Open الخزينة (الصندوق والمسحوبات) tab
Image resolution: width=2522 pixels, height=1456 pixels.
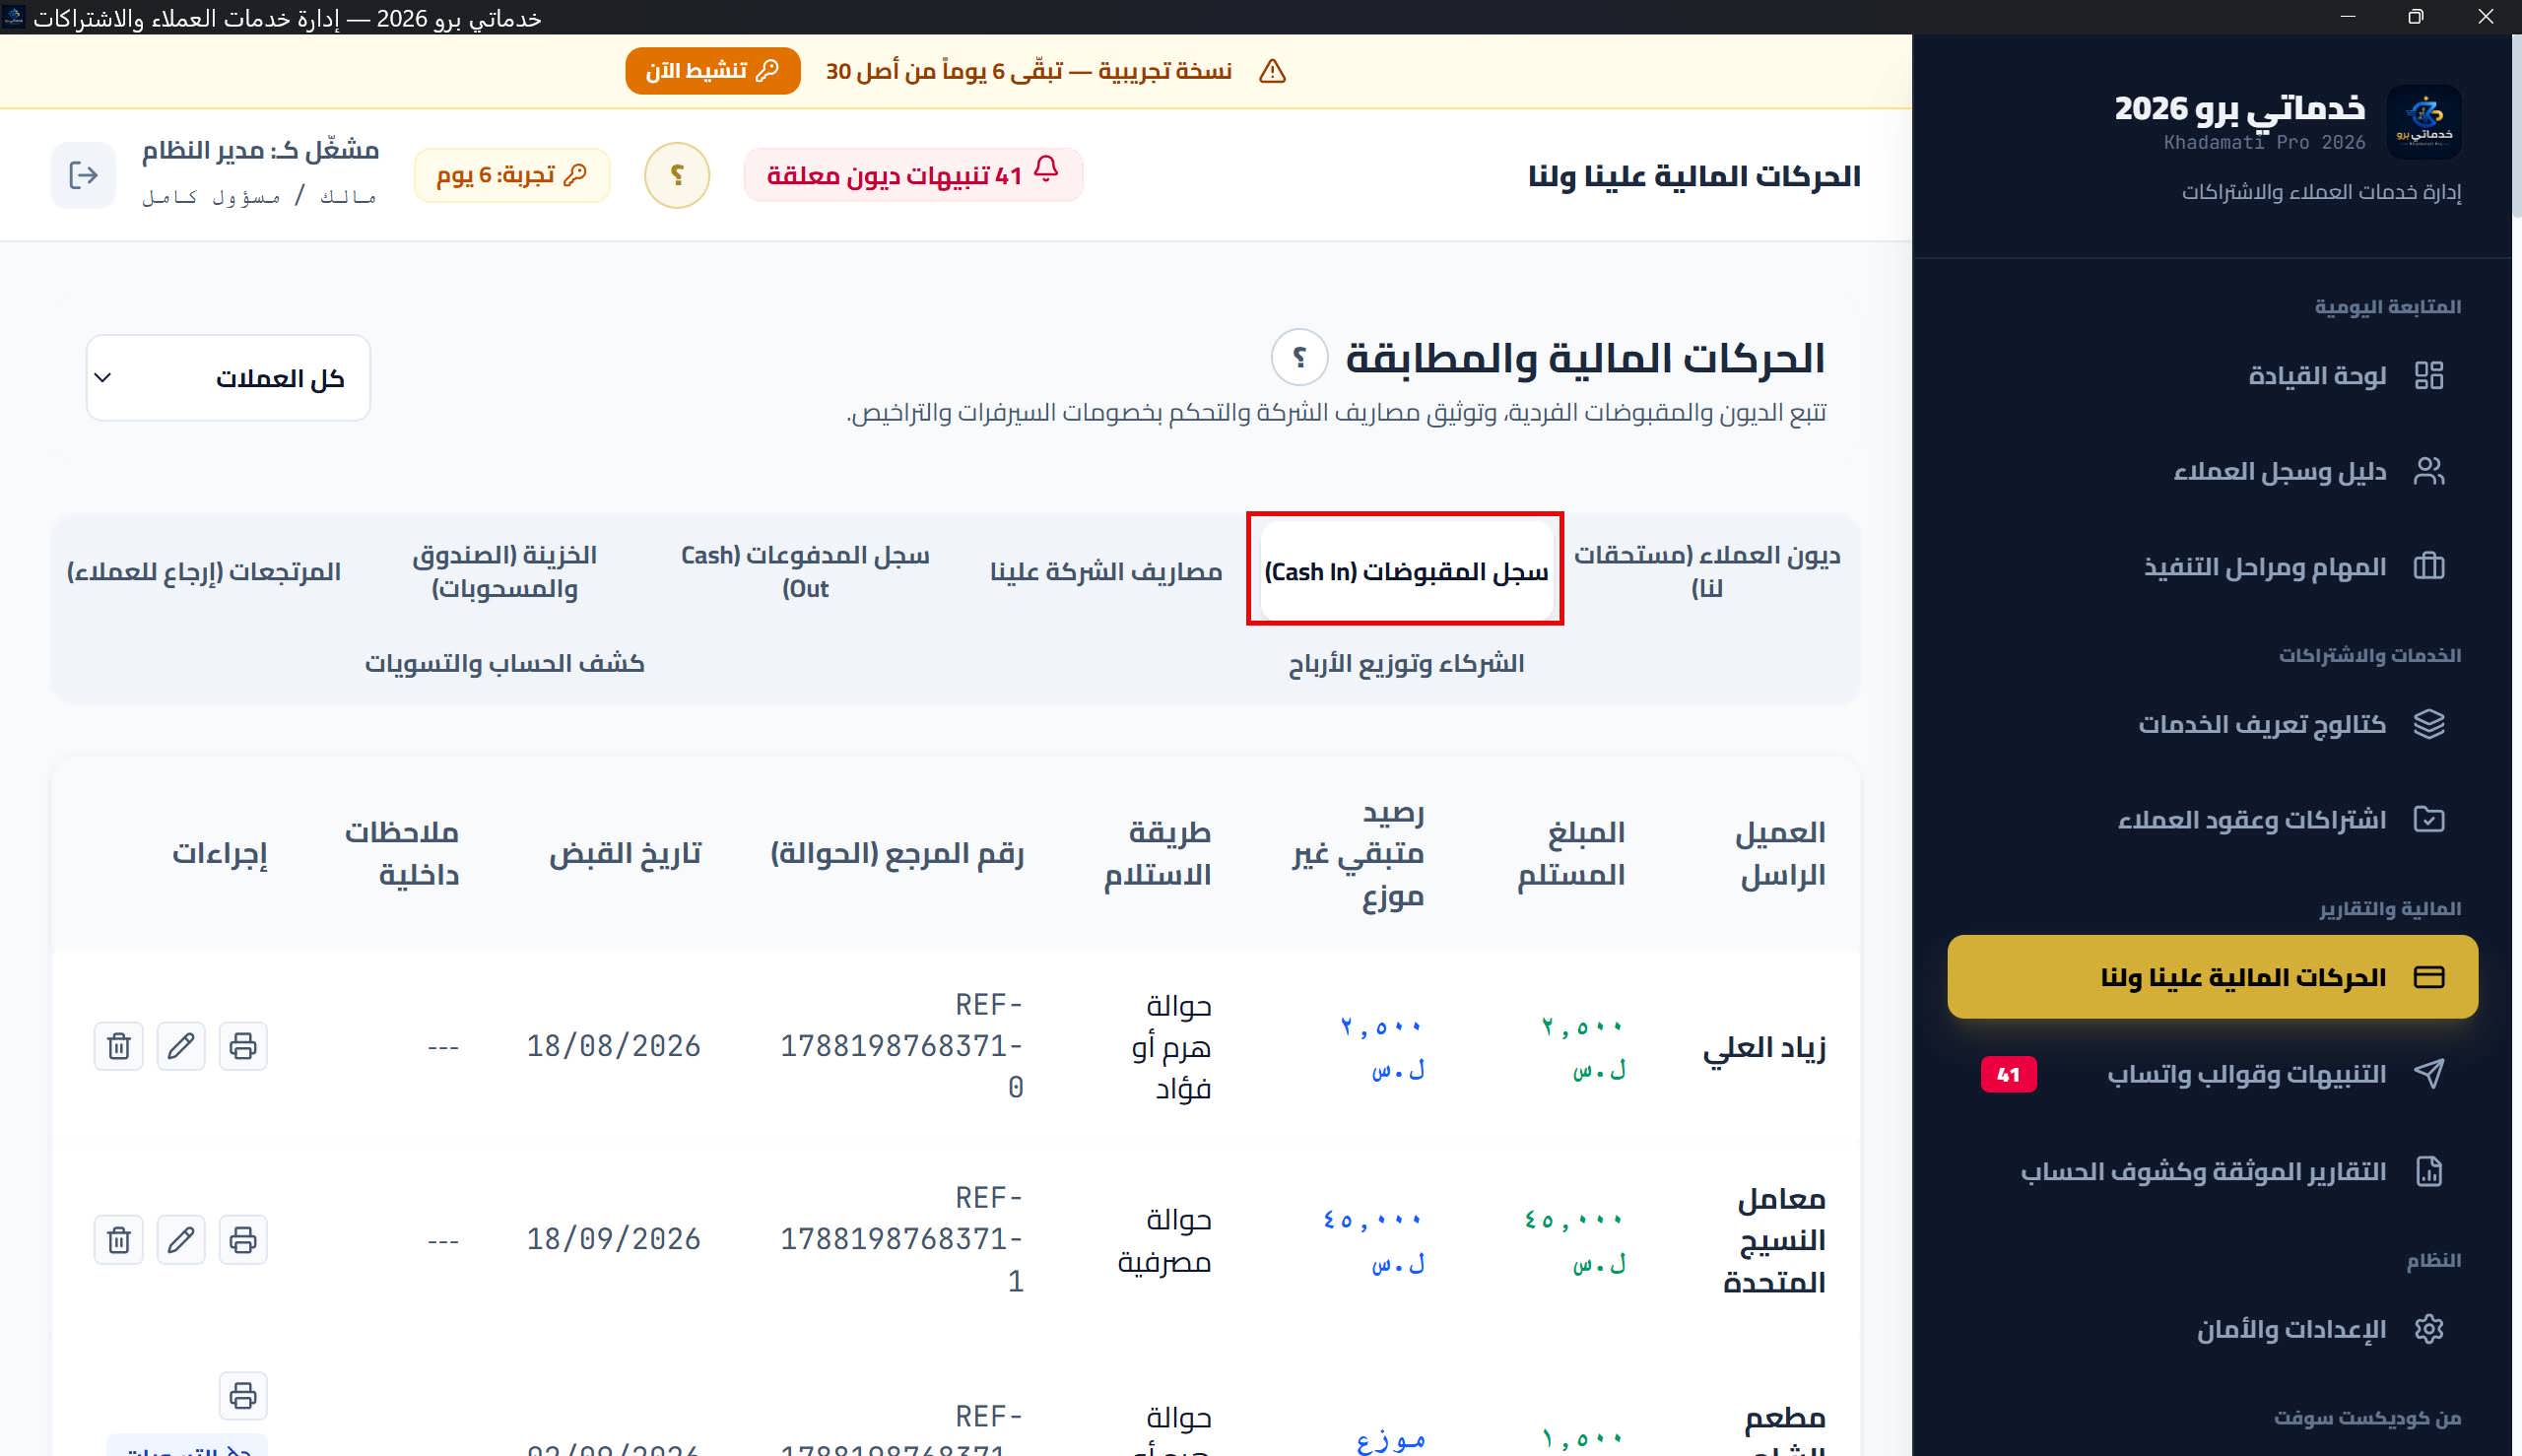[x=505, y=571]
